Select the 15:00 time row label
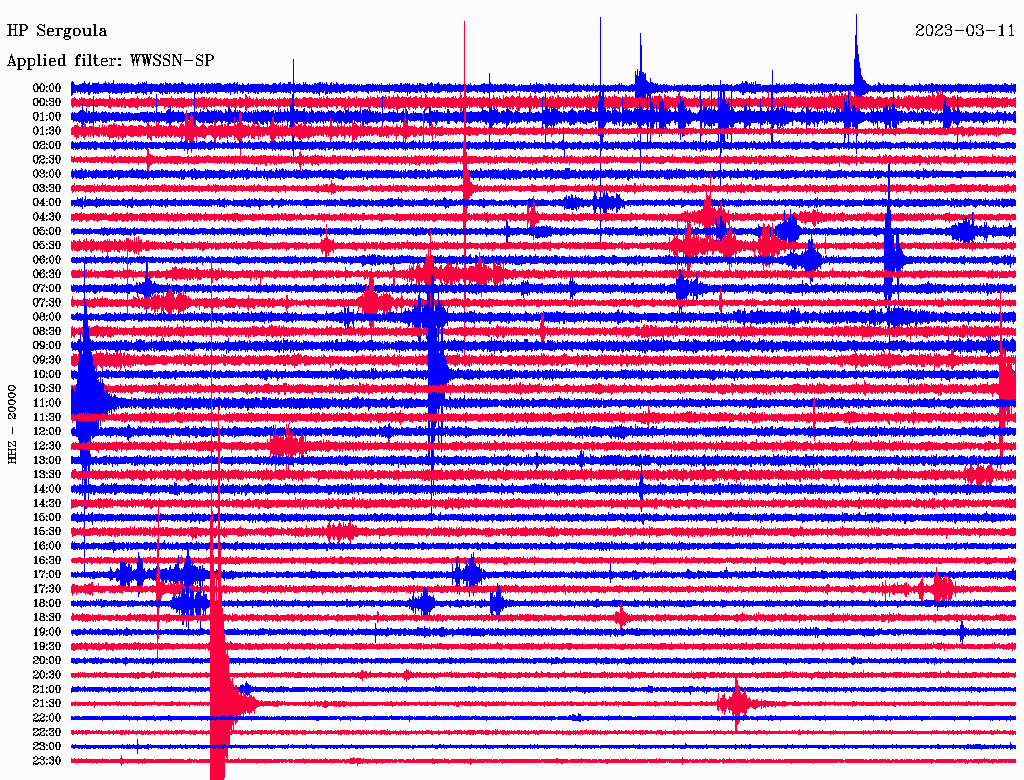Screen dimensions: 1024x780 pyautogui.click(x=47, y=517)
